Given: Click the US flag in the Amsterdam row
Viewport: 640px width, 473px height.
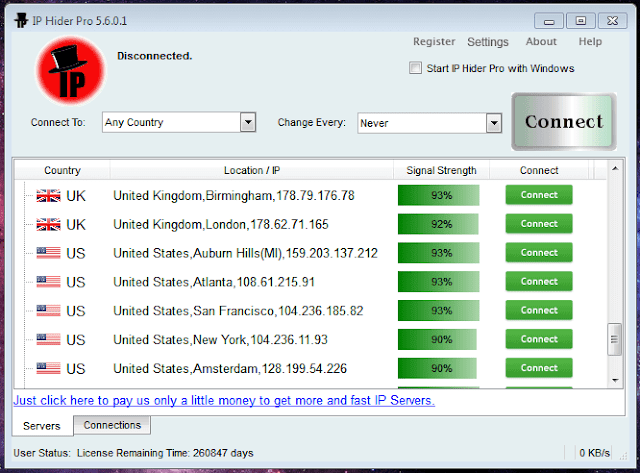Looking at the screenshot, I should [x=48, y=369].
